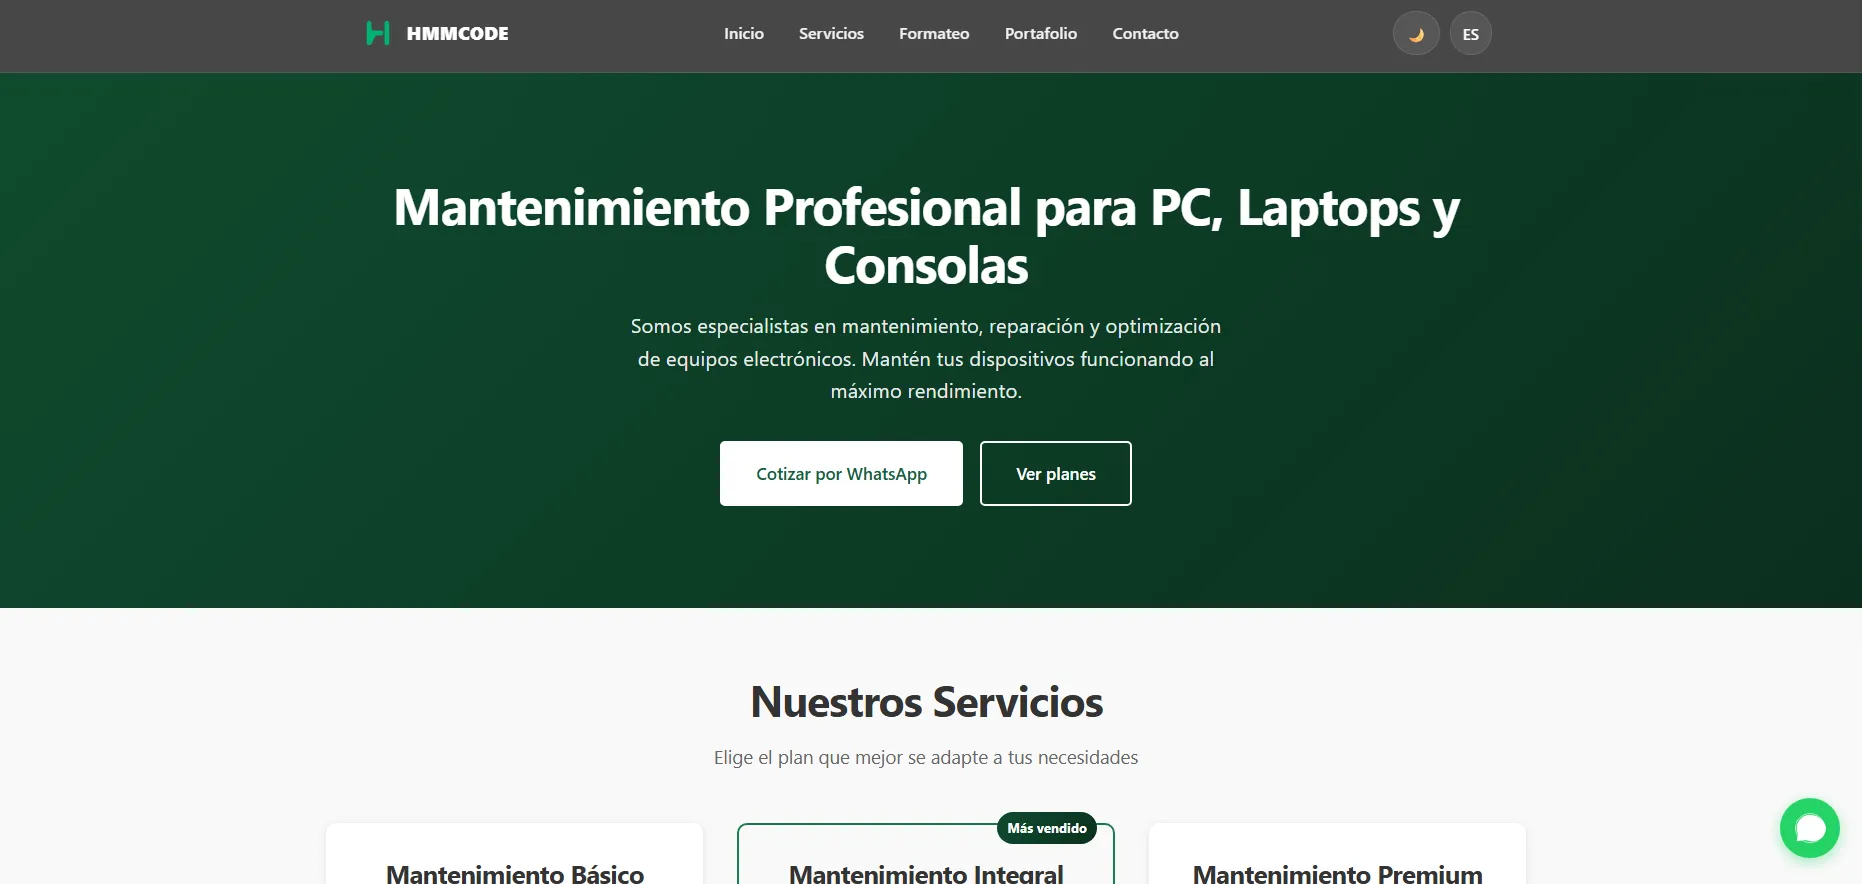Image resolution: width=1864 pixels, height=884 pixels.
Task: Open the Contacto nav link
Action: 1145,34
